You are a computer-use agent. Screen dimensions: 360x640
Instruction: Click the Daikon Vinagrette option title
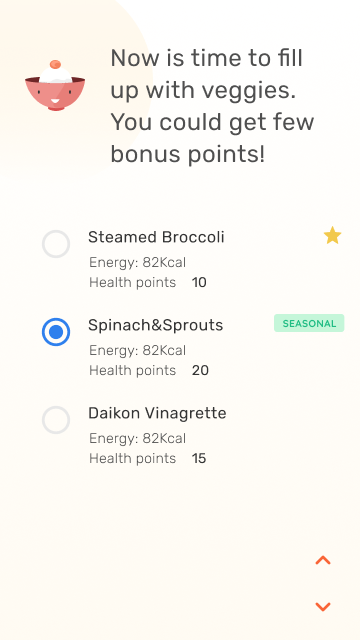(157, 413)
